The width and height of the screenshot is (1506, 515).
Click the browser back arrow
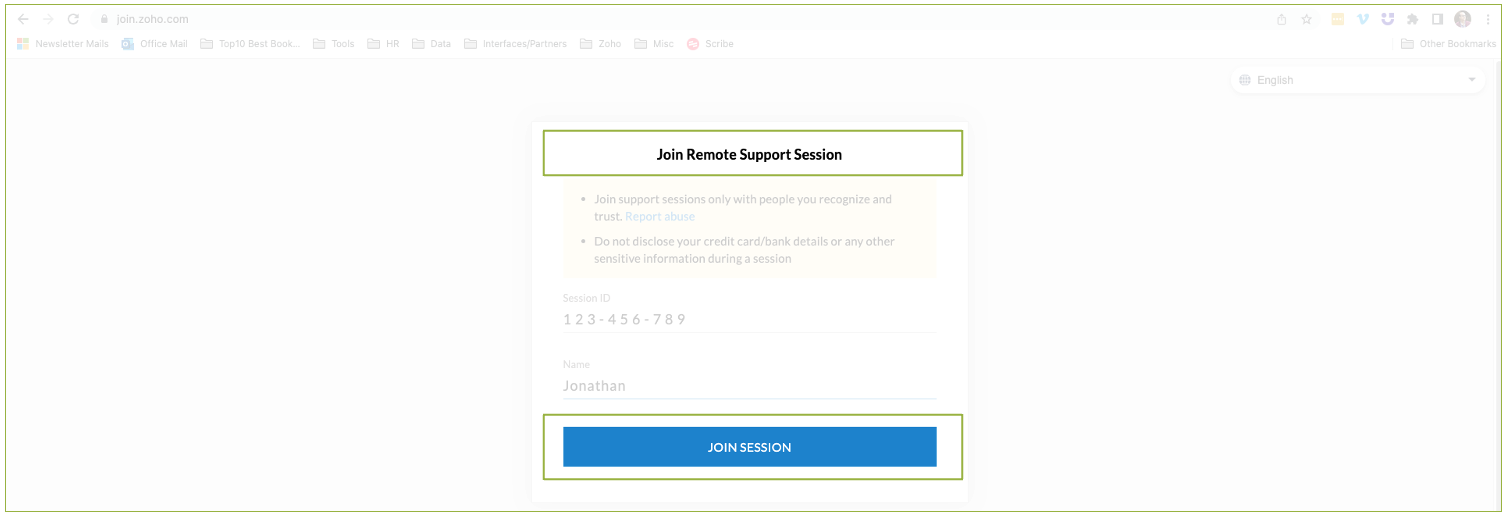pos(23,19)
